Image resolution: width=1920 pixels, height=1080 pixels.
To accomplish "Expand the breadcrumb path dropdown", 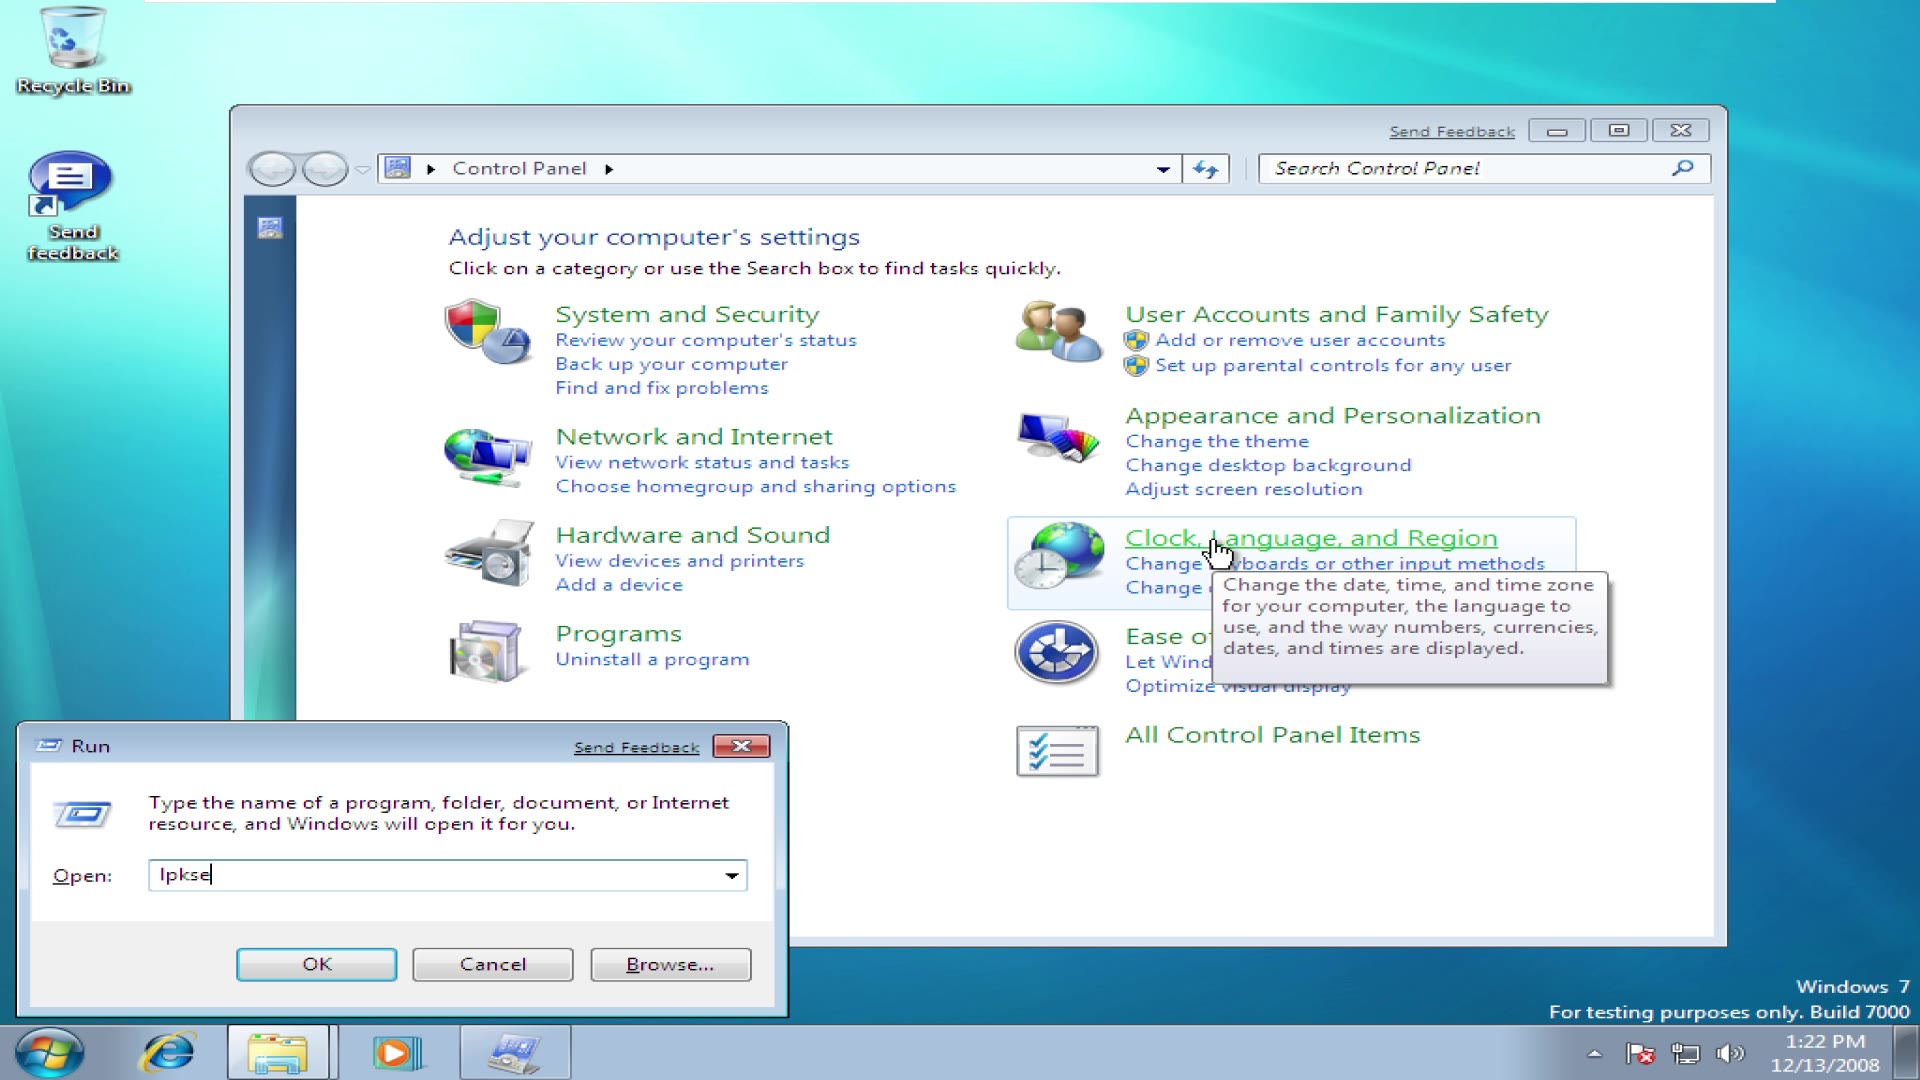I will [1162, 167].
